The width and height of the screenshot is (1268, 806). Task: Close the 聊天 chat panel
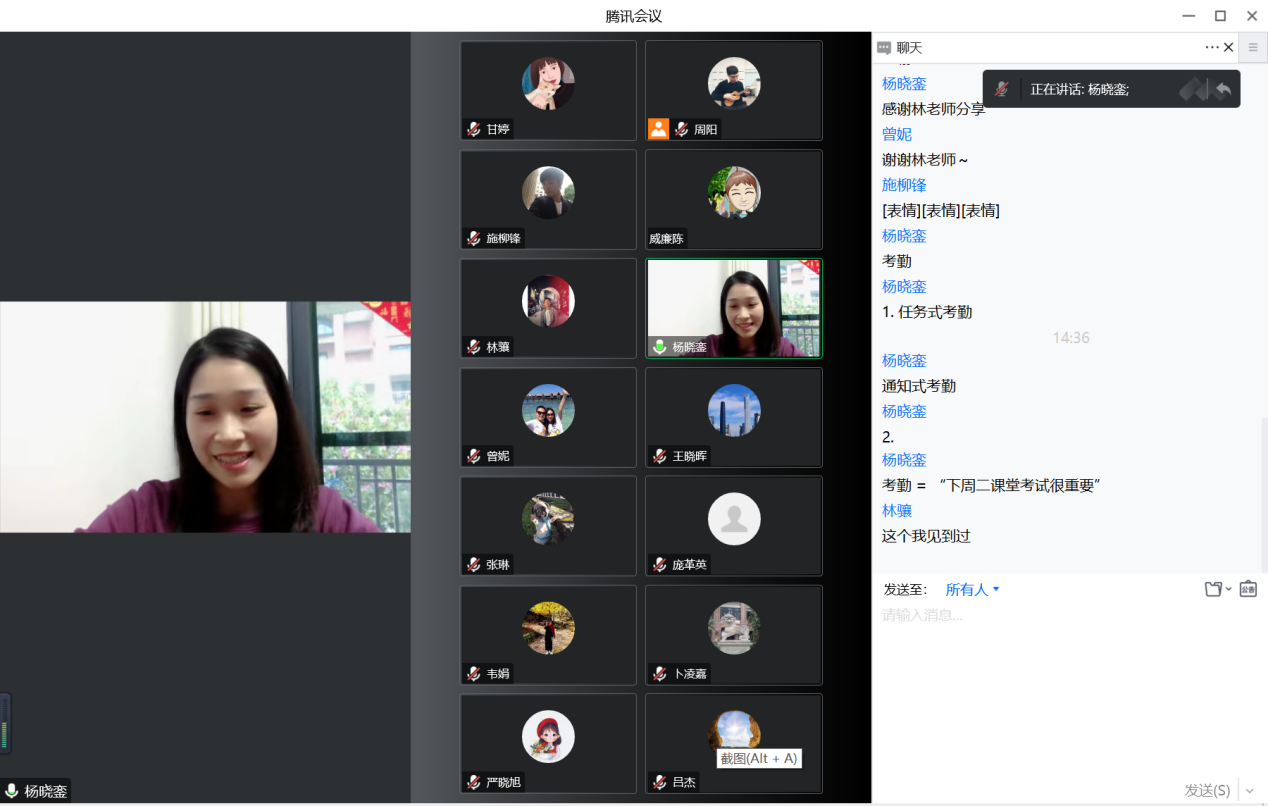tap(1229, 47)
